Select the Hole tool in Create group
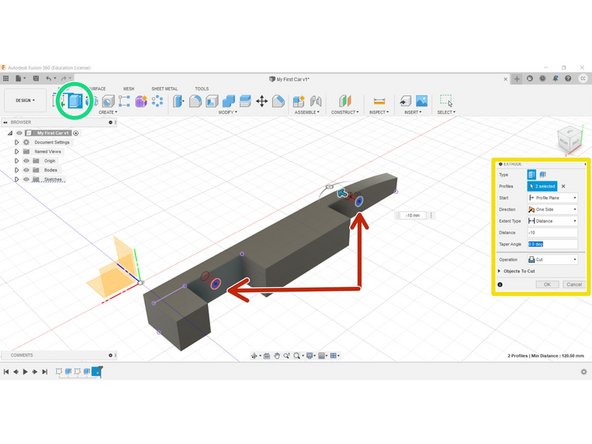 click(108, 101)
